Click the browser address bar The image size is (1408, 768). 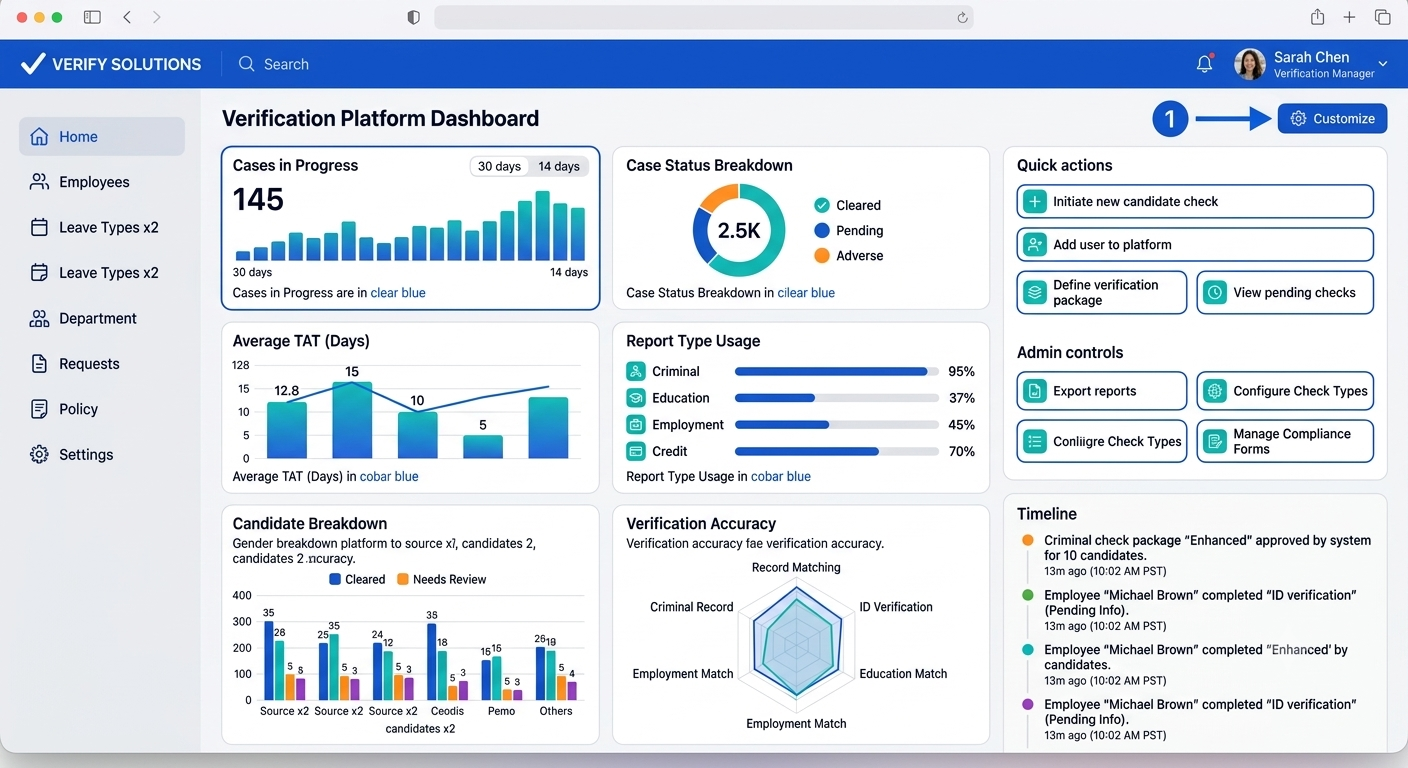pos(704,17)
